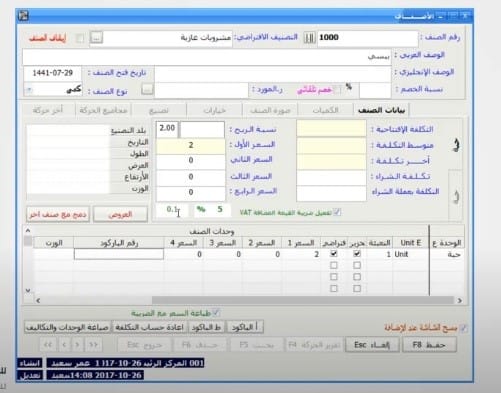
Task: Open supplier browse ellipsis button
Action: 147,89
